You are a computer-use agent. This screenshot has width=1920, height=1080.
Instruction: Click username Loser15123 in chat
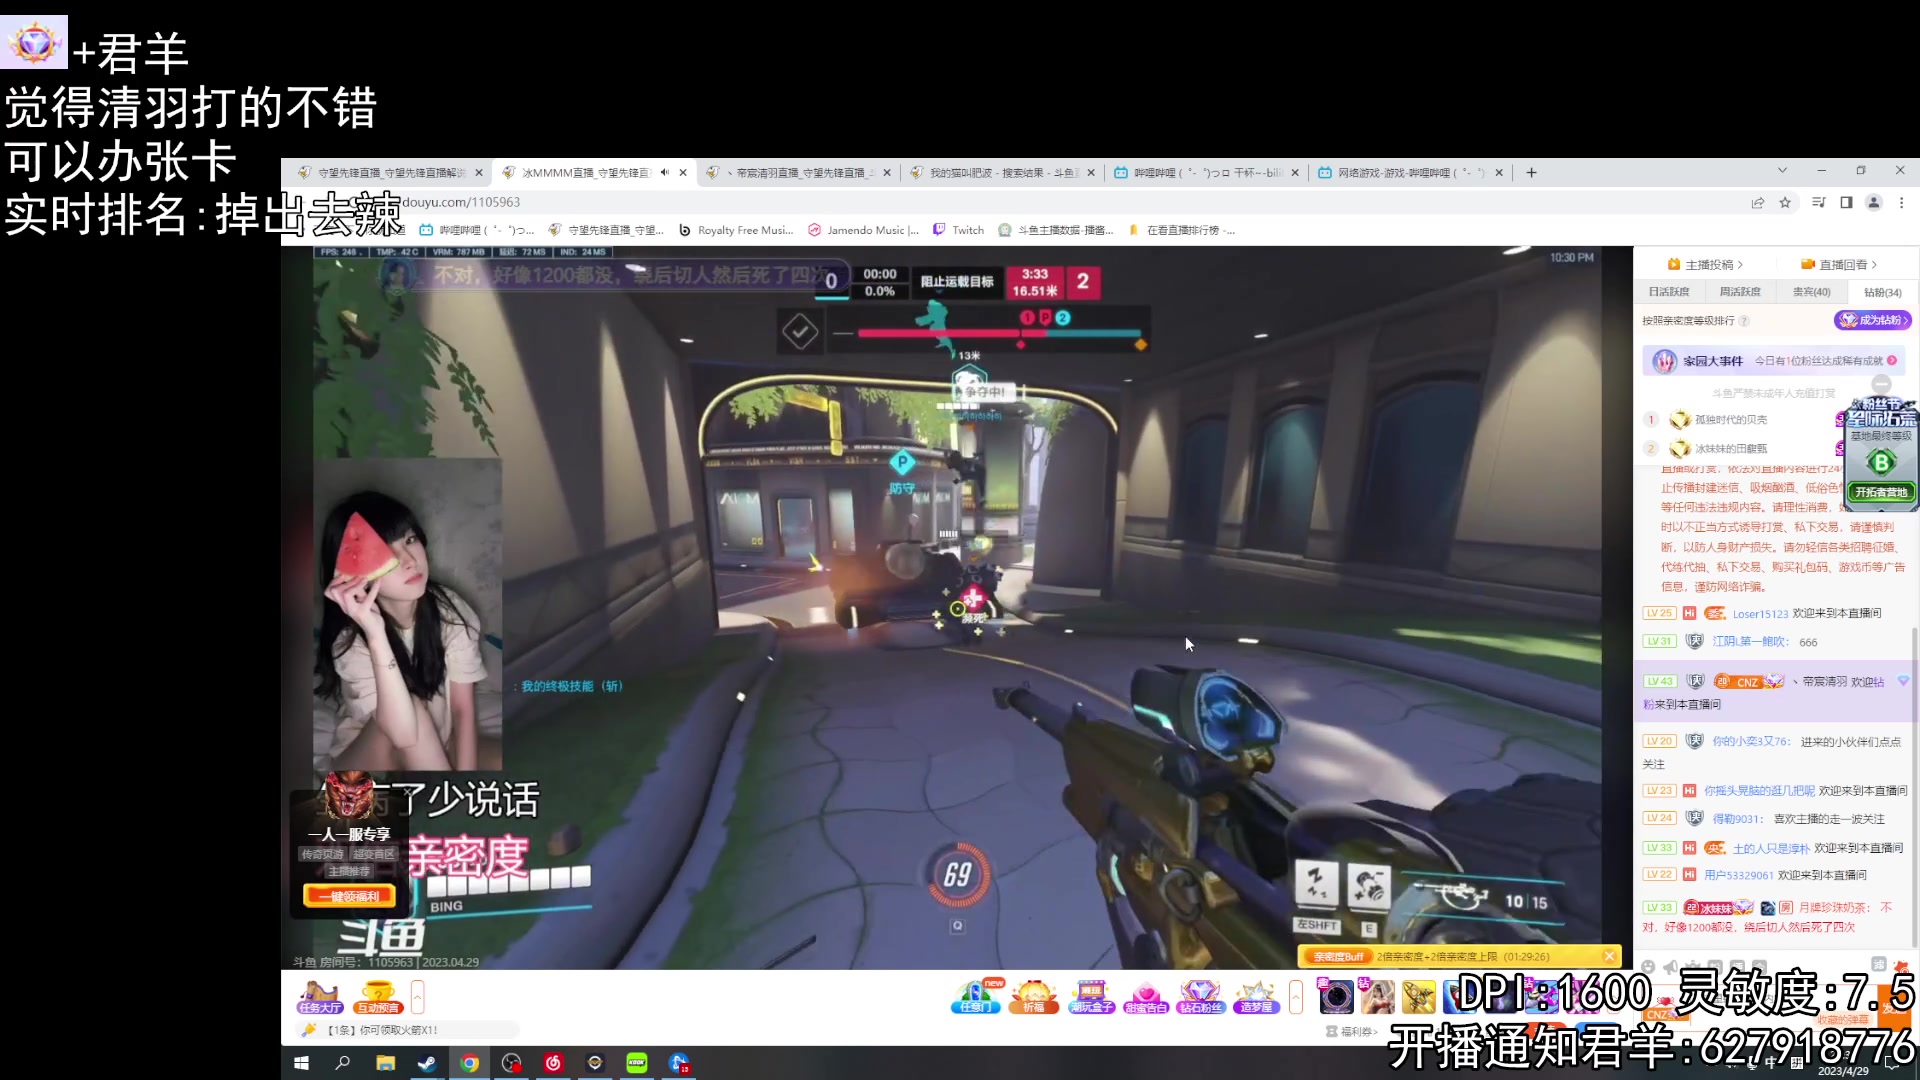(1760, 614)
